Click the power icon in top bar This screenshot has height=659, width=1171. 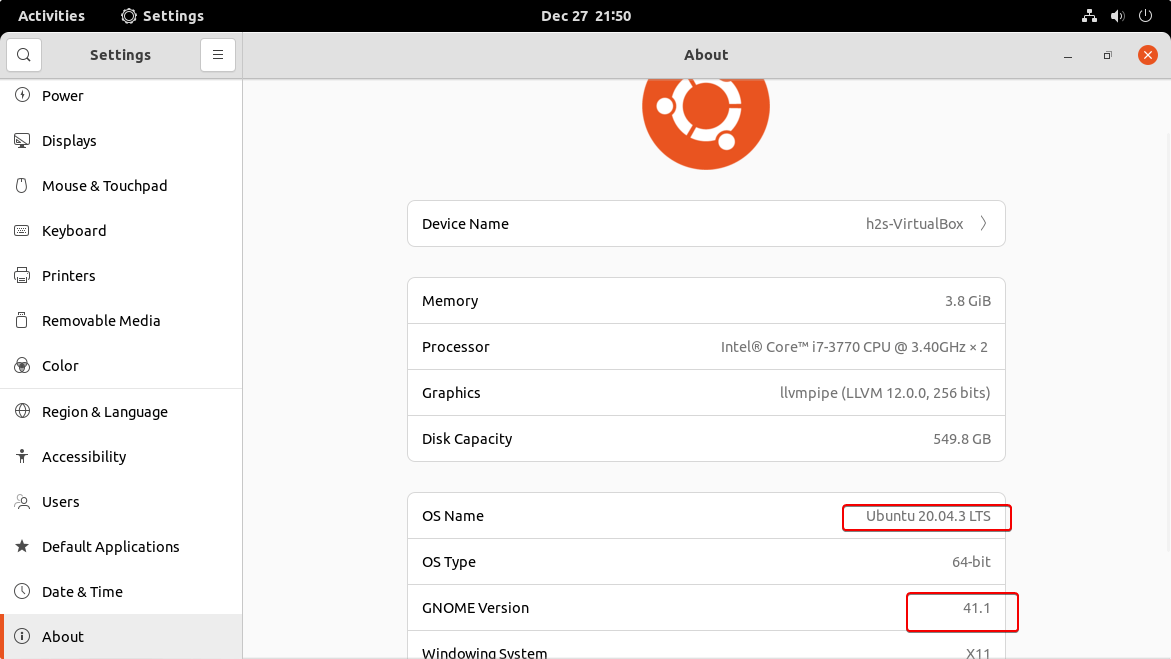point(1145,16)
